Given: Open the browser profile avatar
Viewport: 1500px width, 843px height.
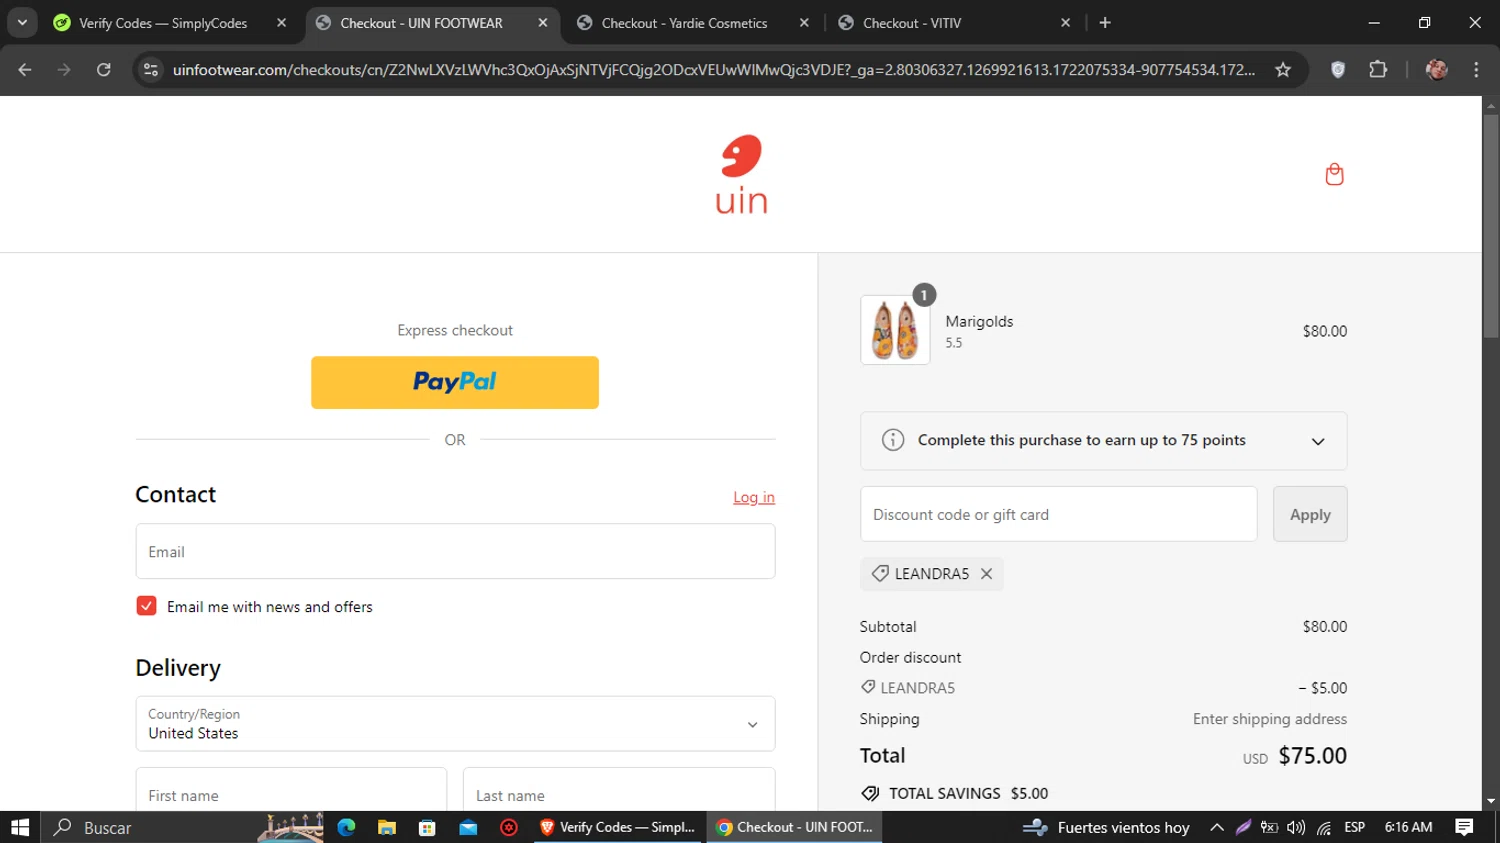Looking at the screenshot, I should click(x=1437, y=69).
